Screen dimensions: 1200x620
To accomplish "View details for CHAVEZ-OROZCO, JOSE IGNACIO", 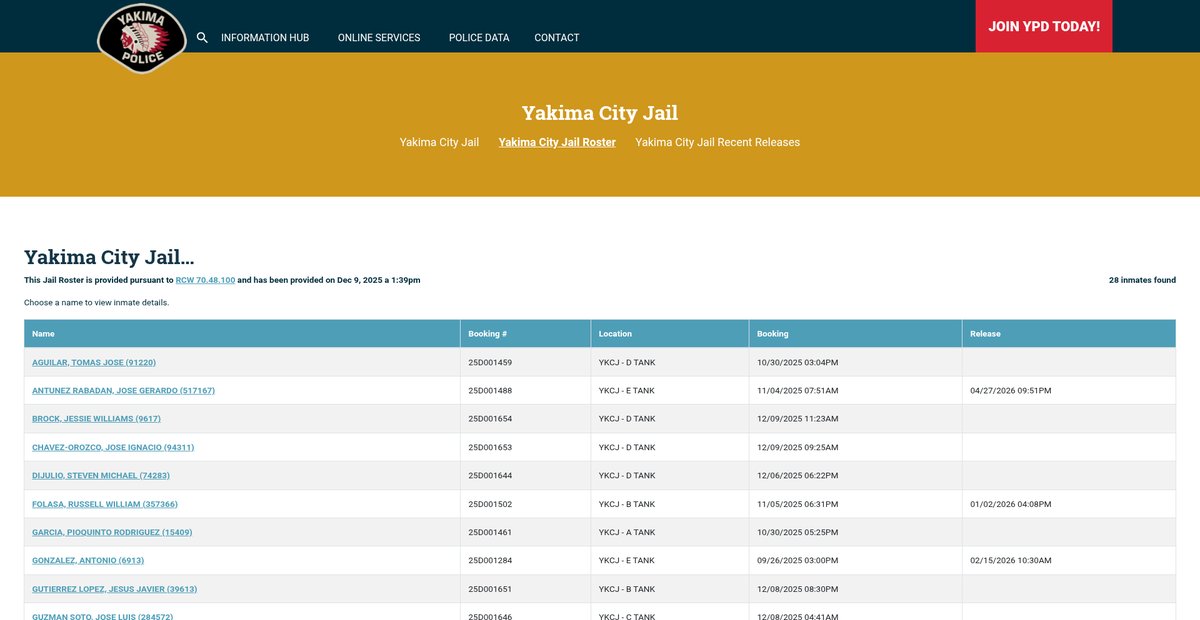I will coord(113,447).
